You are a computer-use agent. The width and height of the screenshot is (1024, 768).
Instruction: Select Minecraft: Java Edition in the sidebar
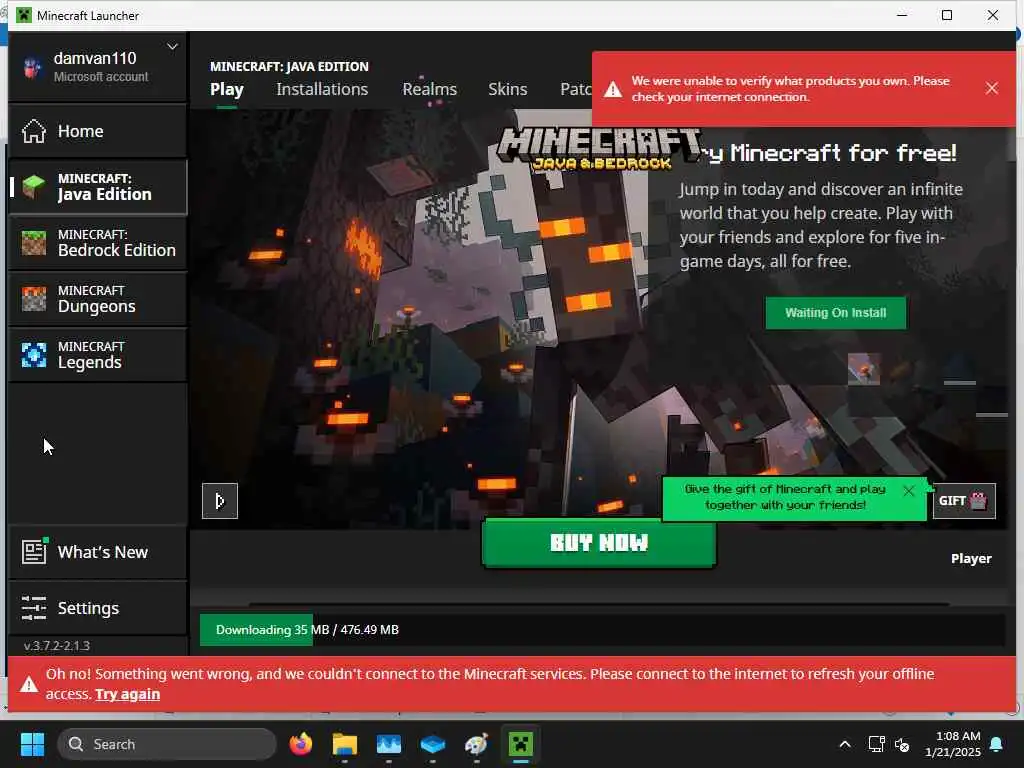click(x=98, y=187)
